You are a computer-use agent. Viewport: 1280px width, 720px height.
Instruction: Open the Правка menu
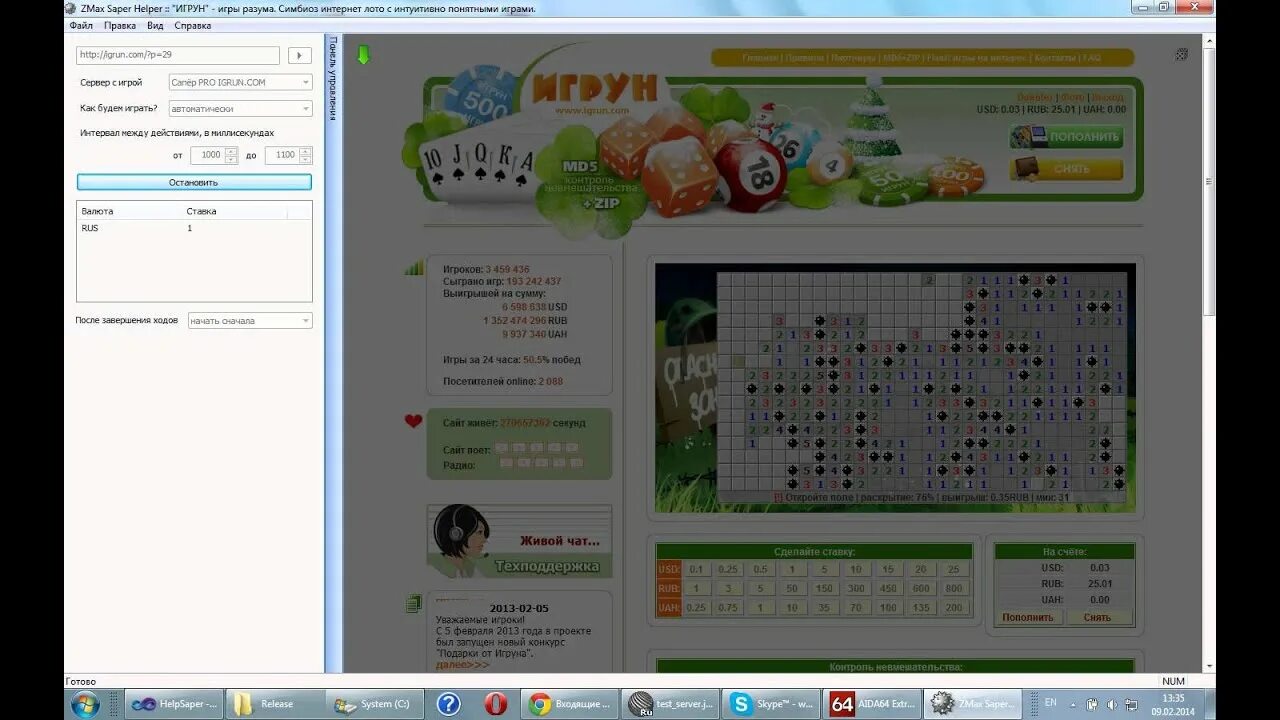(x=120, y=26)
